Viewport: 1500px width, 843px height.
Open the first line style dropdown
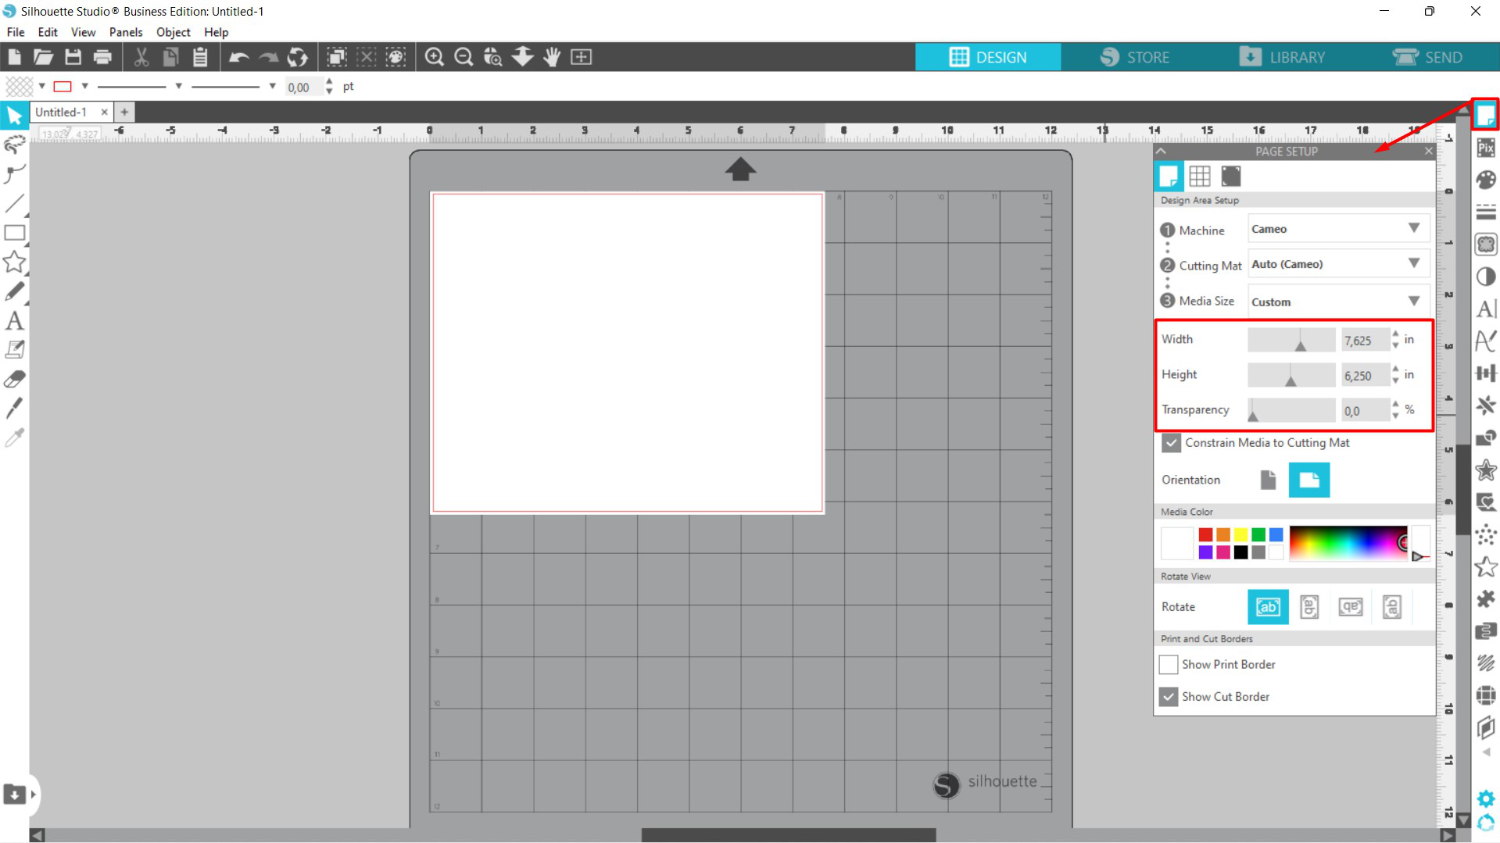tap(178, 86)
